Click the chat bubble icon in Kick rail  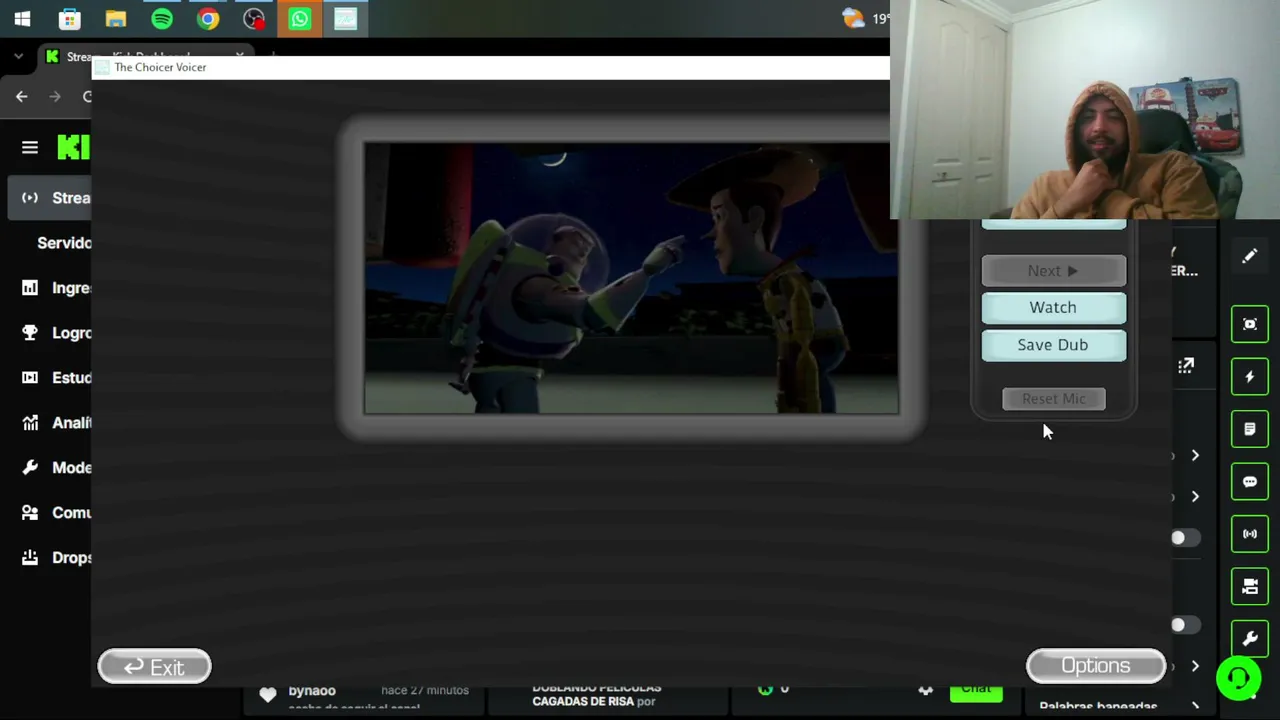coord(1250,482)
